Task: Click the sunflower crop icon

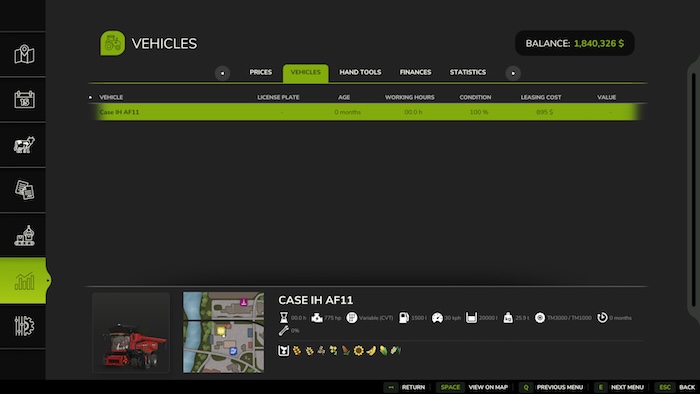Action: [x=358, y=351]
